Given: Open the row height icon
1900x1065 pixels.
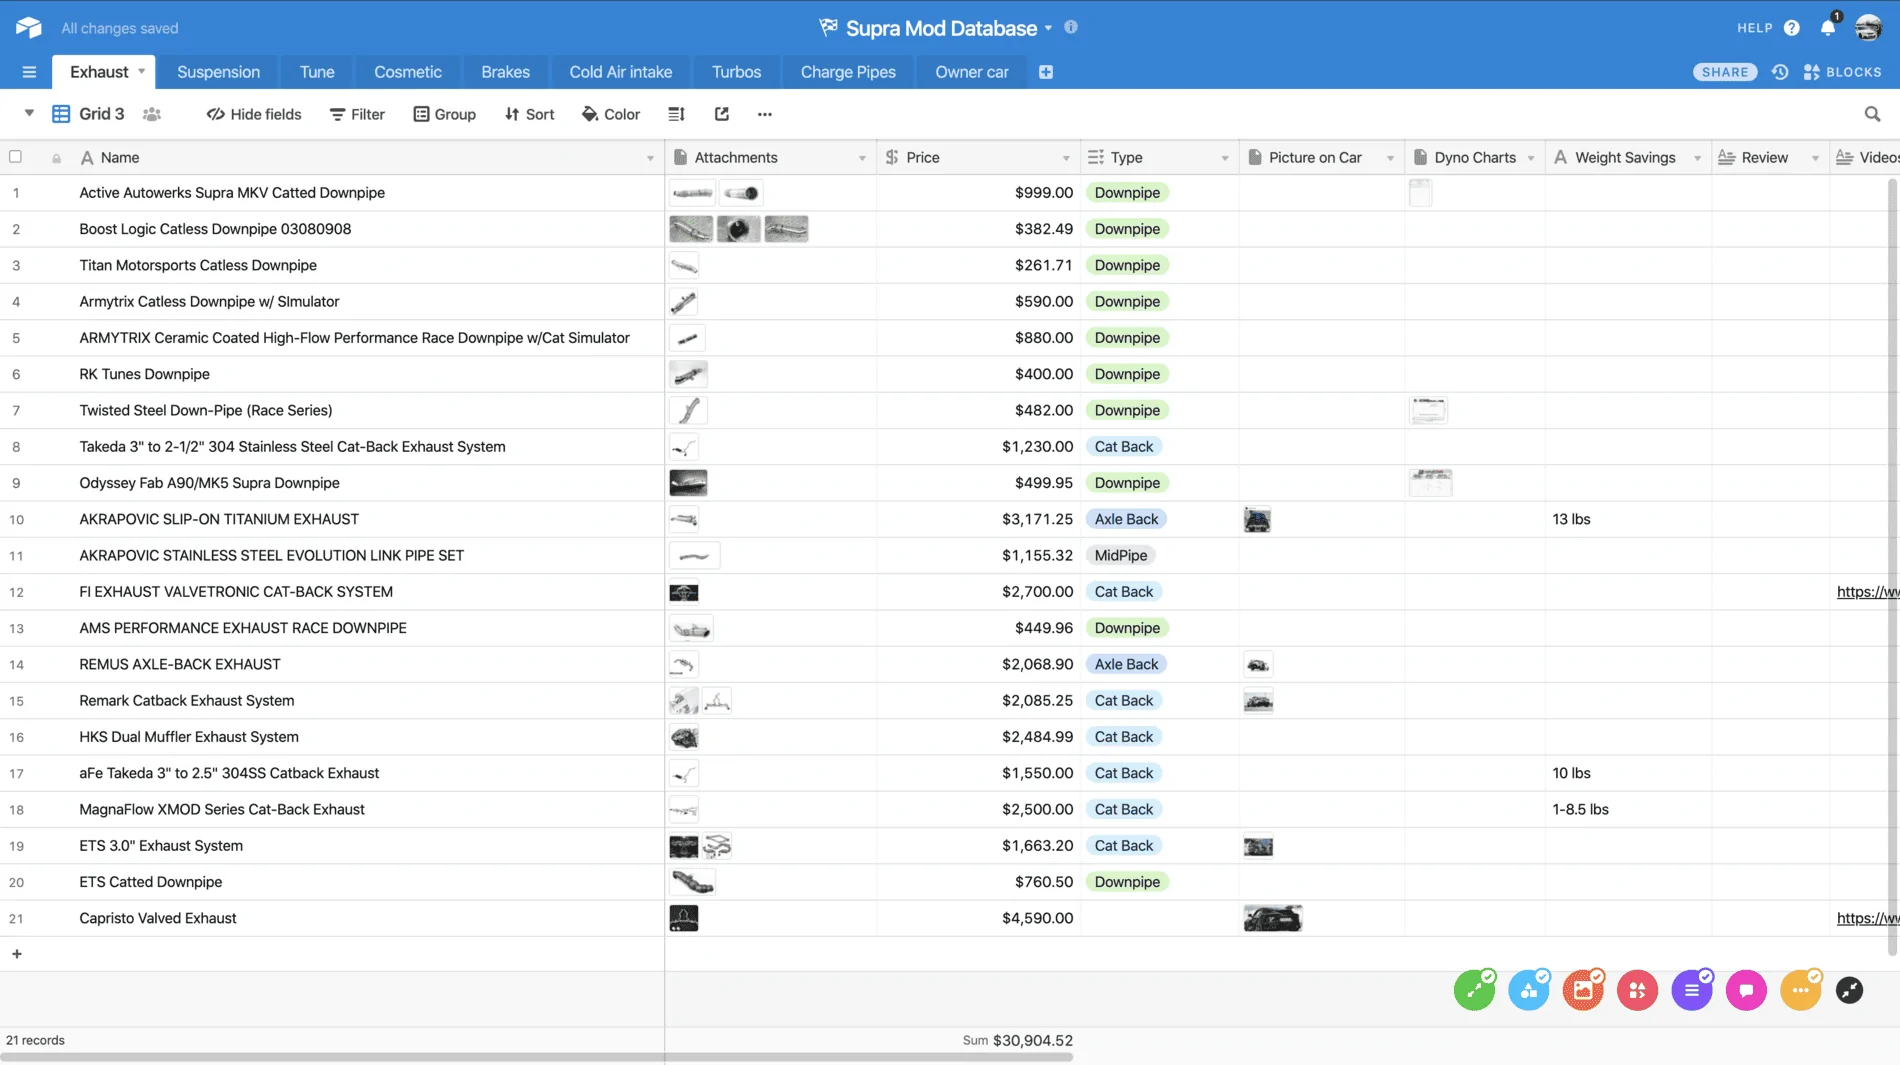Looking at the screenshot, I should click(x=677, y=114).
